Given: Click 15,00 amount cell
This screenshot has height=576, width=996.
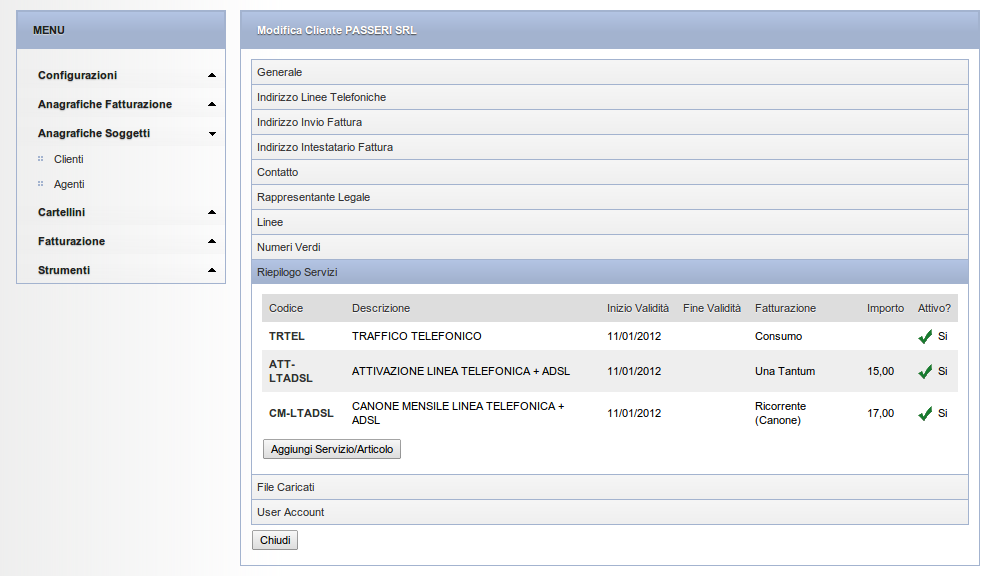Looking at the screenshot, I should [880, 371].
